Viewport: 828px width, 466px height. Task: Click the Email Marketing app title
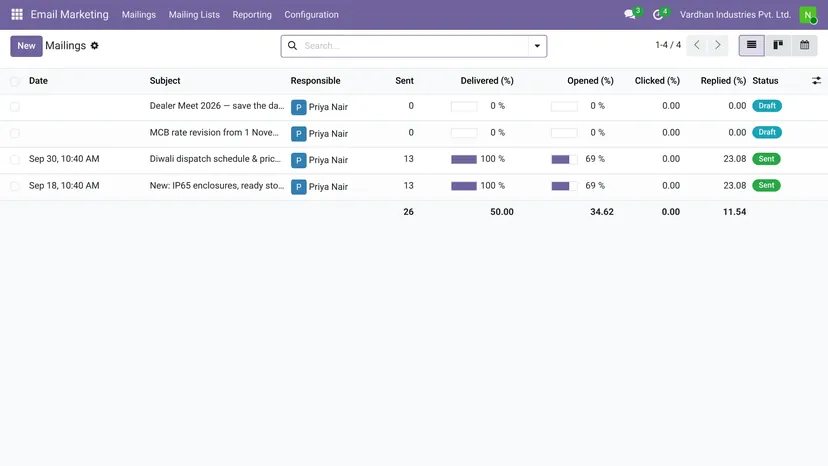(69, 14)
